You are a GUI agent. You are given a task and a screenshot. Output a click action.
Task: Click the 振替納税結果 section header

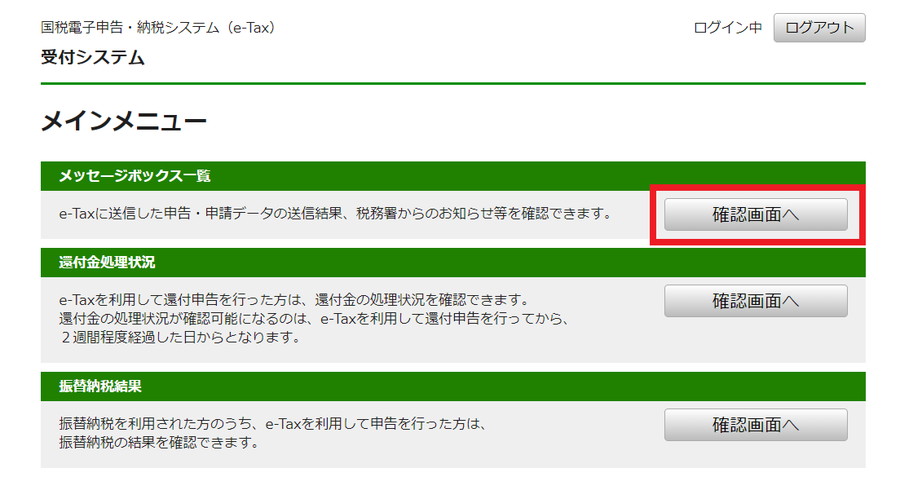(453, 386)
